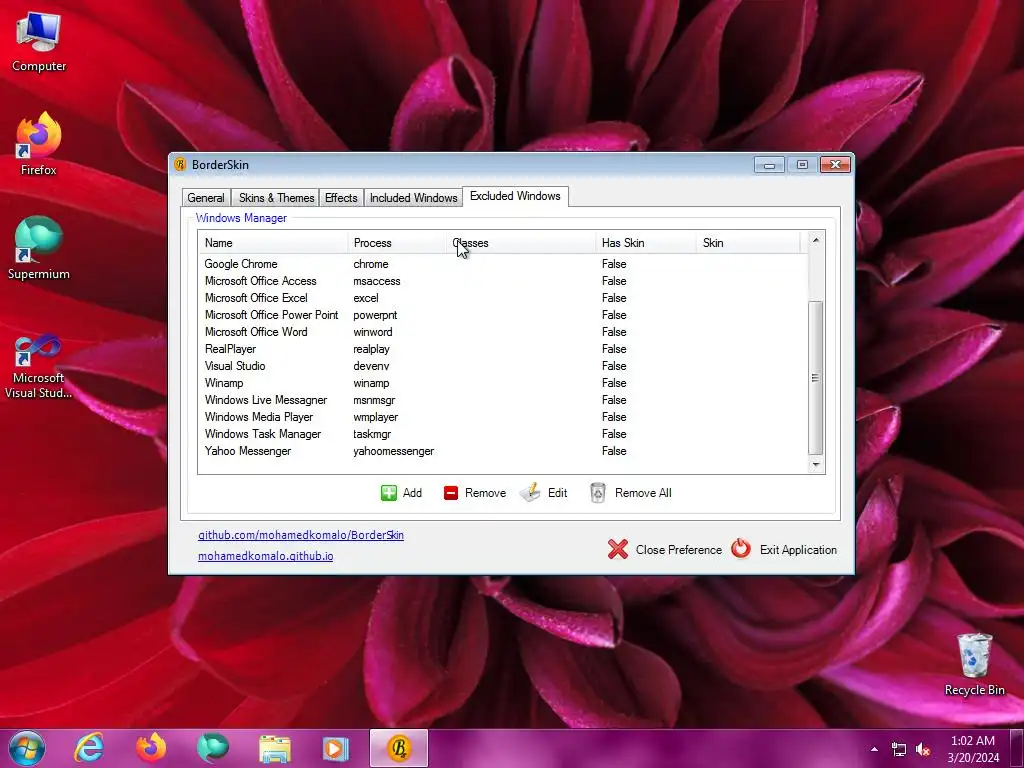Click the yahoomessenger process cell
The image size is (1024, 768).
click(x=393, y=451)
